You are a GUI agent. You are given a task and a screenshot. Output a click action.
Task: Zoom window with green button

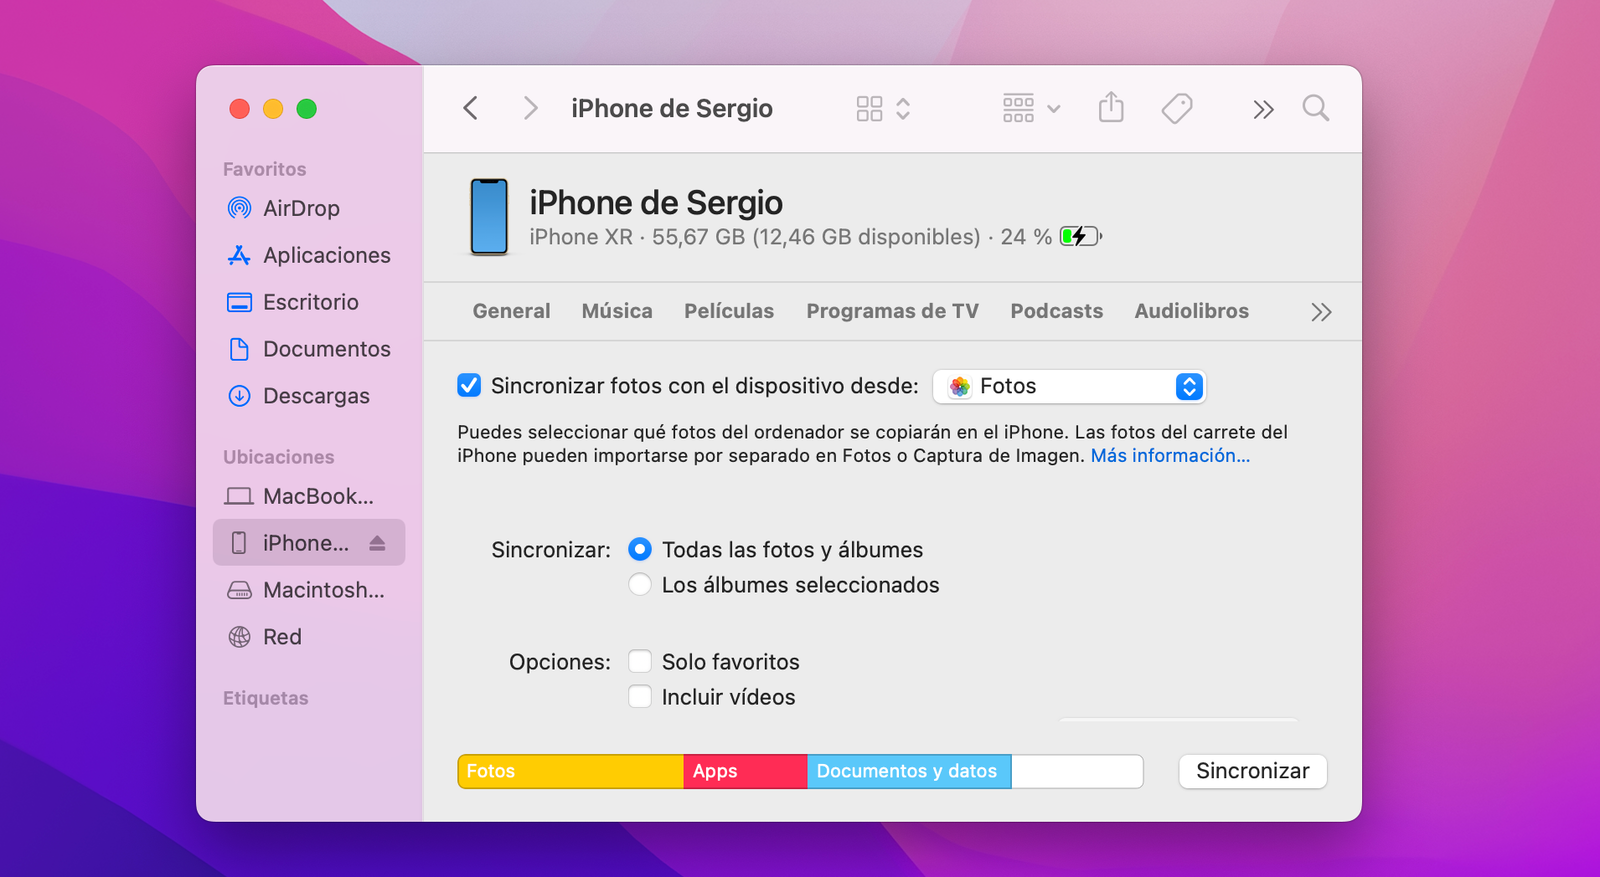(x=307, y=109)
